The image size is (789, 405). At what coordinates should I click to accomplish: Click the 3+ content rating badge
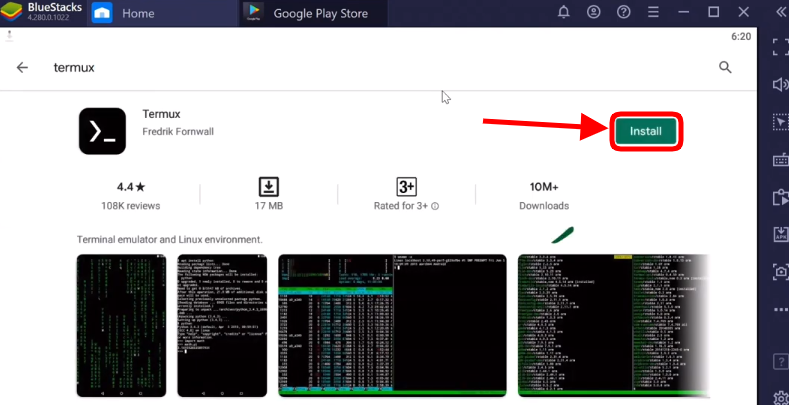406,187
